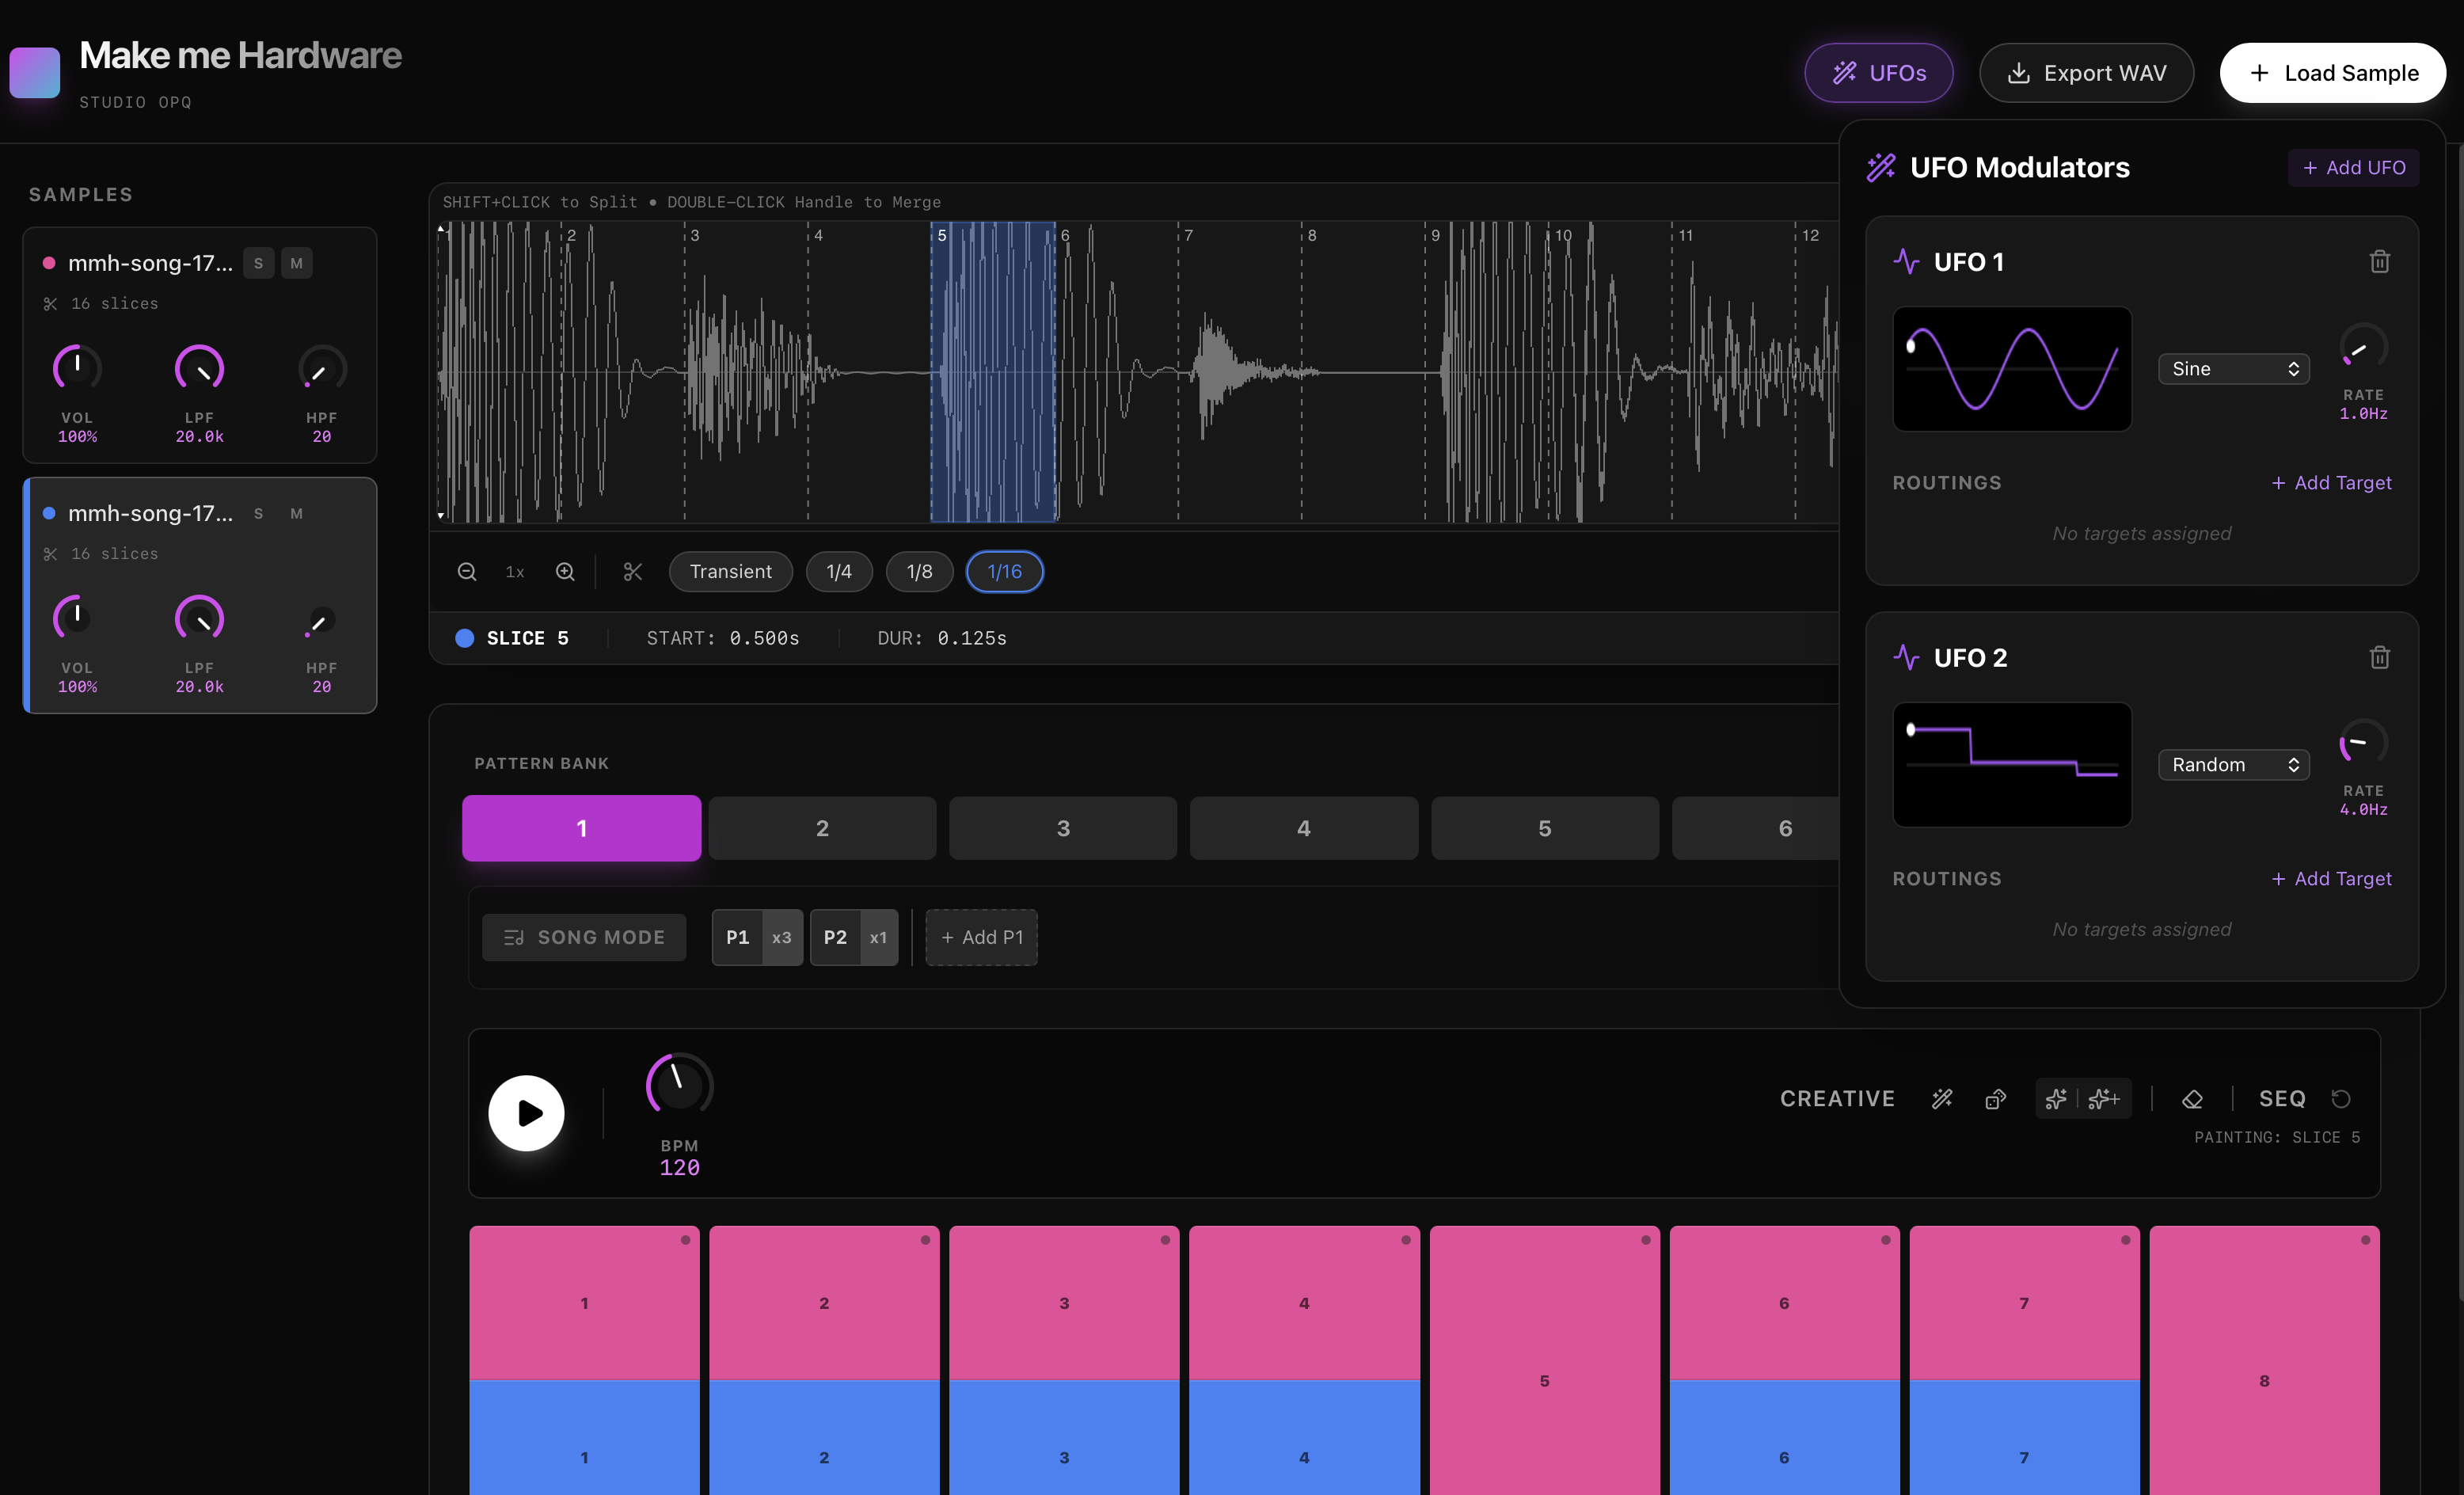Click second sample's LPF knob

pyautogui.click(x=199, y=618)
